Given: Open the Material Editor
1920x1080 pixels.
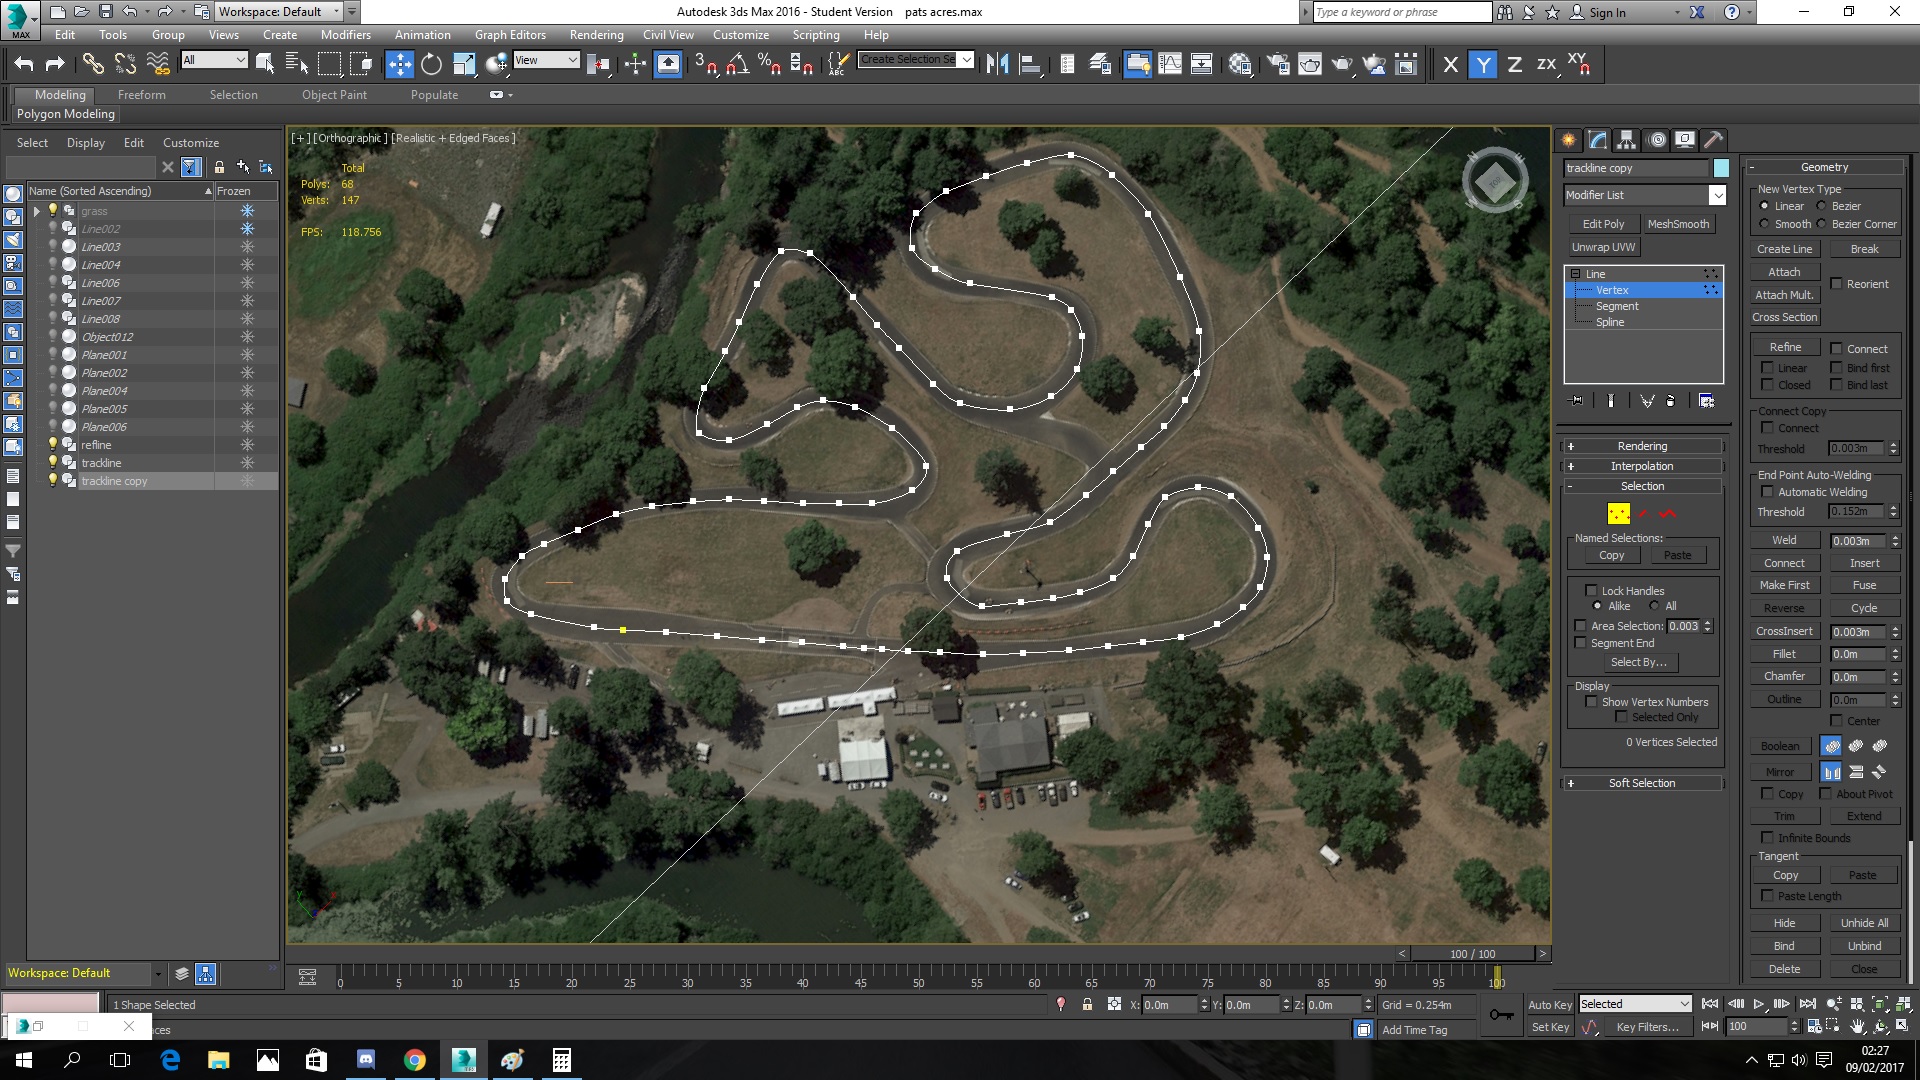Looking at the screenshot, I should coord(1240,64).
